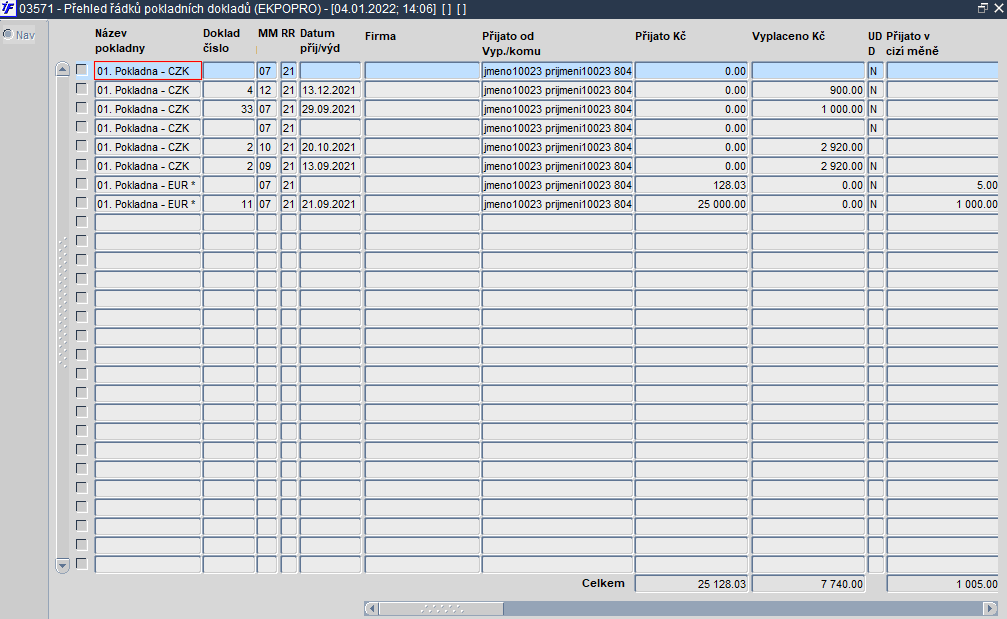This screenshot has width=1007, height=619.
Task: Click the horizontal scrollbar thumb
Action: click(x=441, y=608)
